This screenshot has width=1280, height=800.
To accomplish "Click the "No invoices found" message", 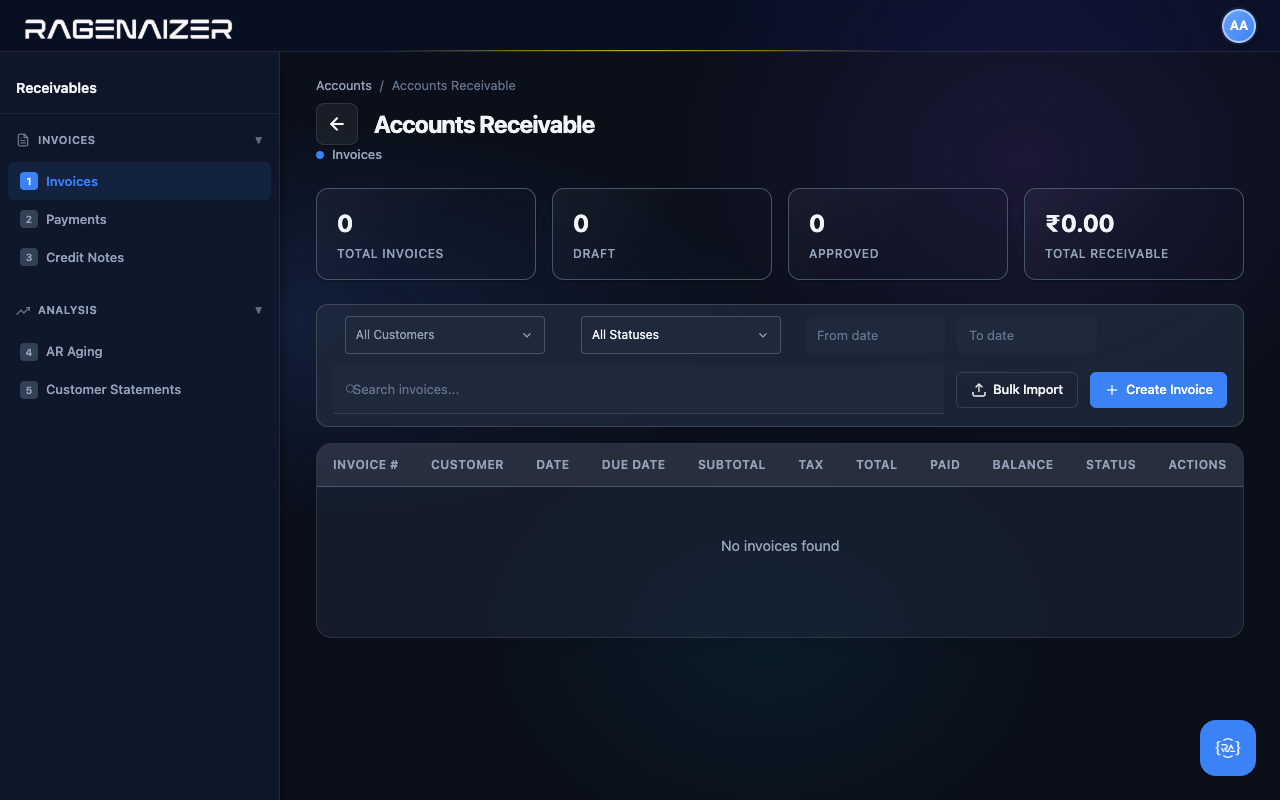I will [780, 546].
